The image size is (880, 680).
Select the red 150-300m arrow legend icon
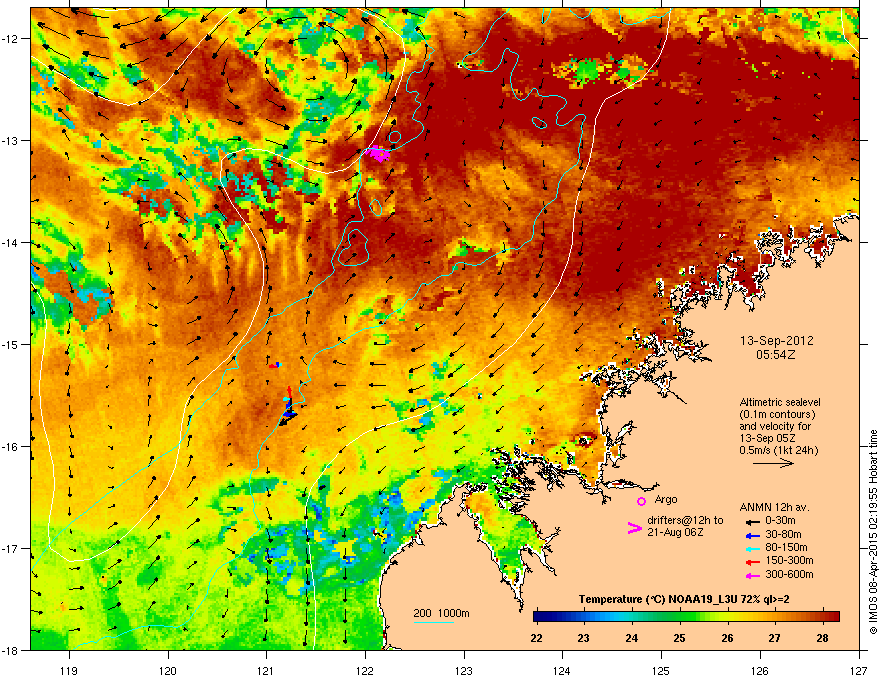[753, 562]
